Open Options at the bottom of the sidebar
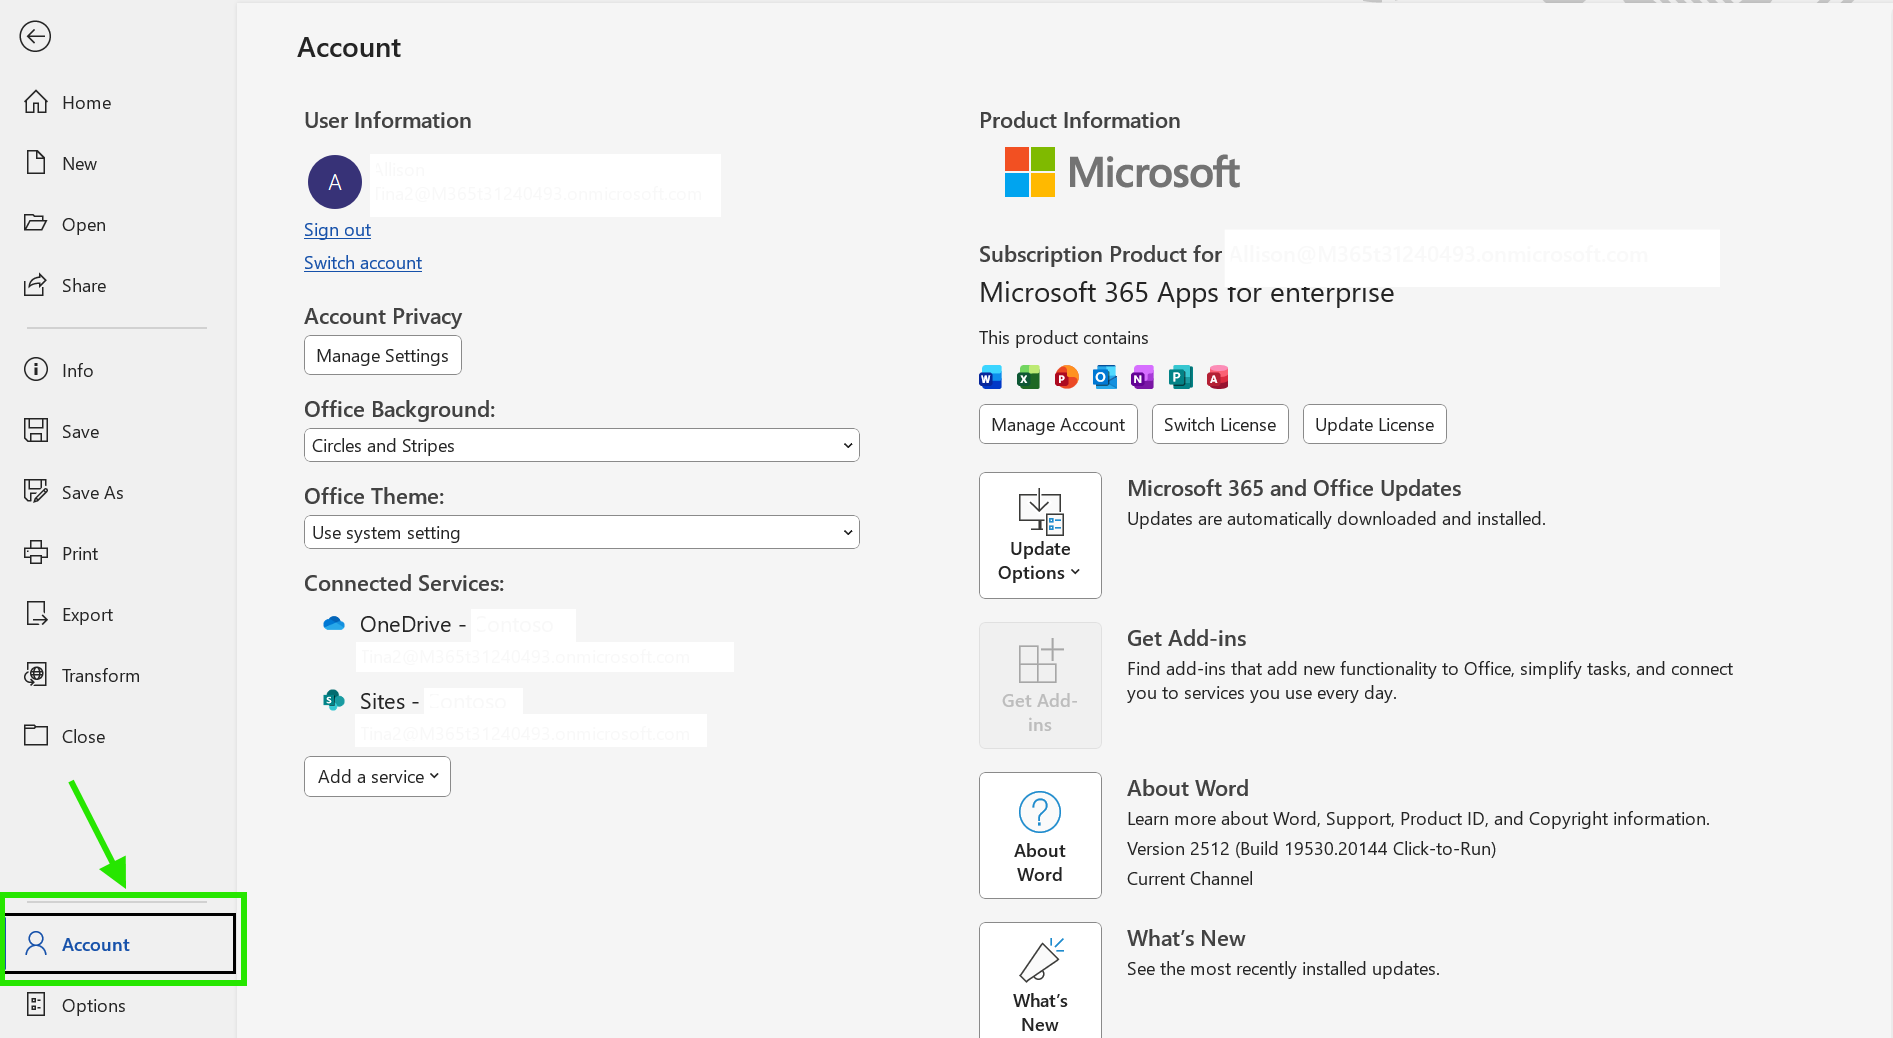 tap(118, 1006)
